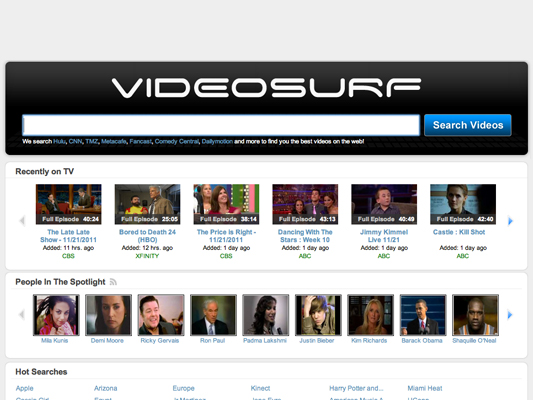Open the Comedy Central source link

177,141
